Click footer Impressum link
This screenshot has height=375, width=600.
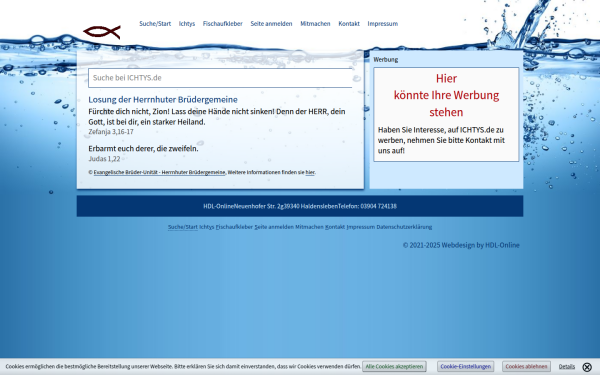(360, 227)
